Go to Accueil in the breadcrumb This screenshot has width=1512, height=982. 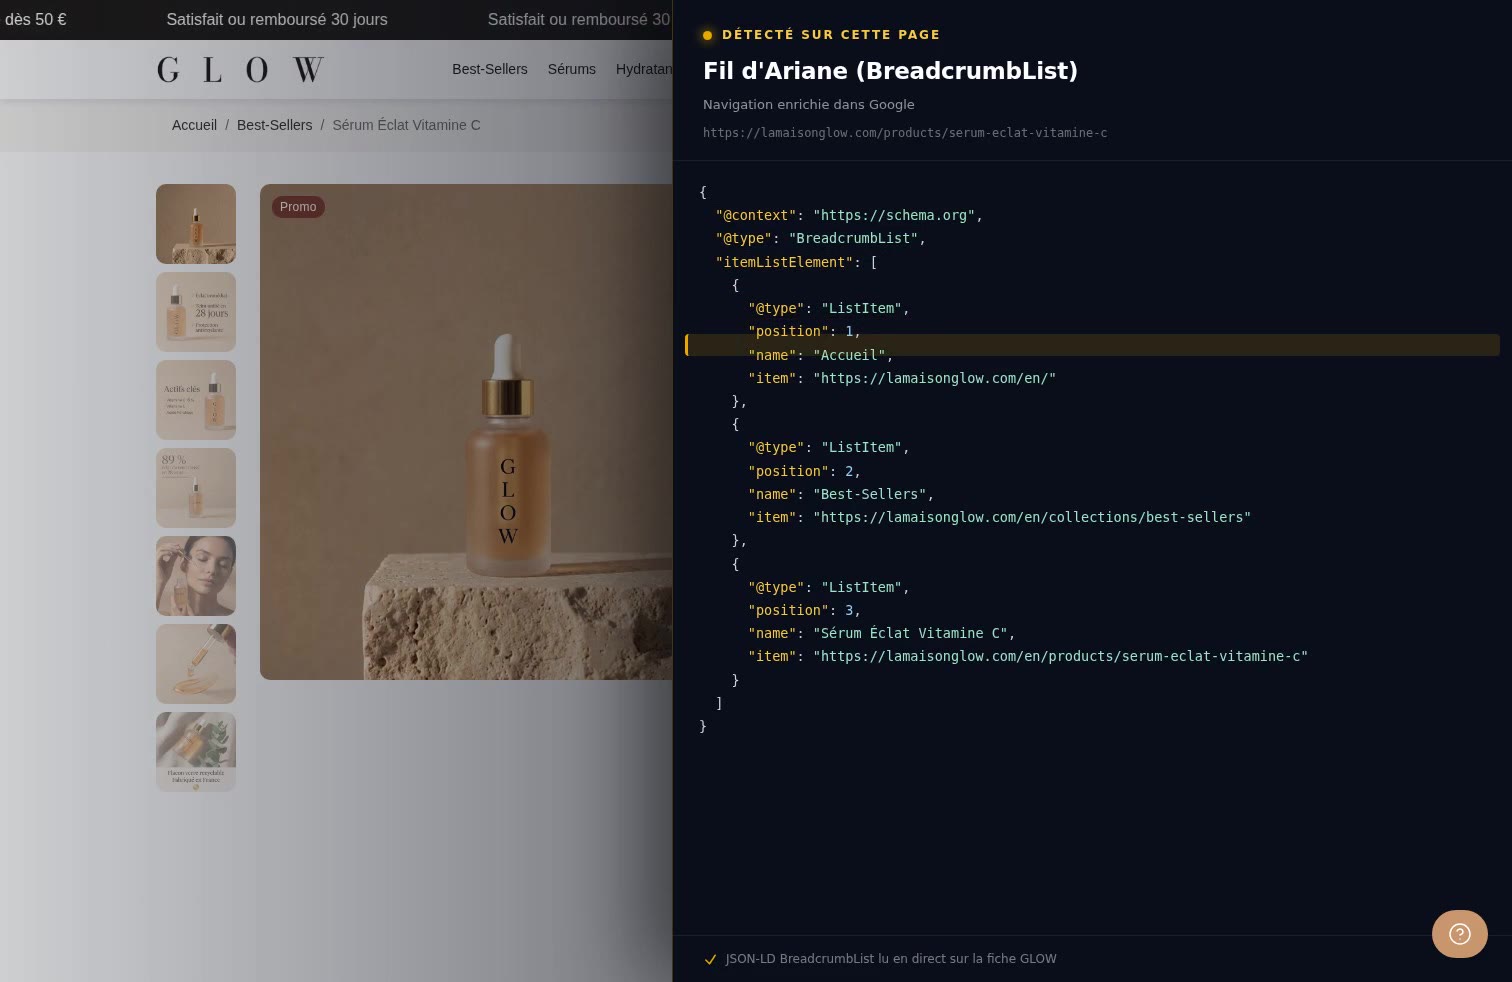click(x=194, y=125)
